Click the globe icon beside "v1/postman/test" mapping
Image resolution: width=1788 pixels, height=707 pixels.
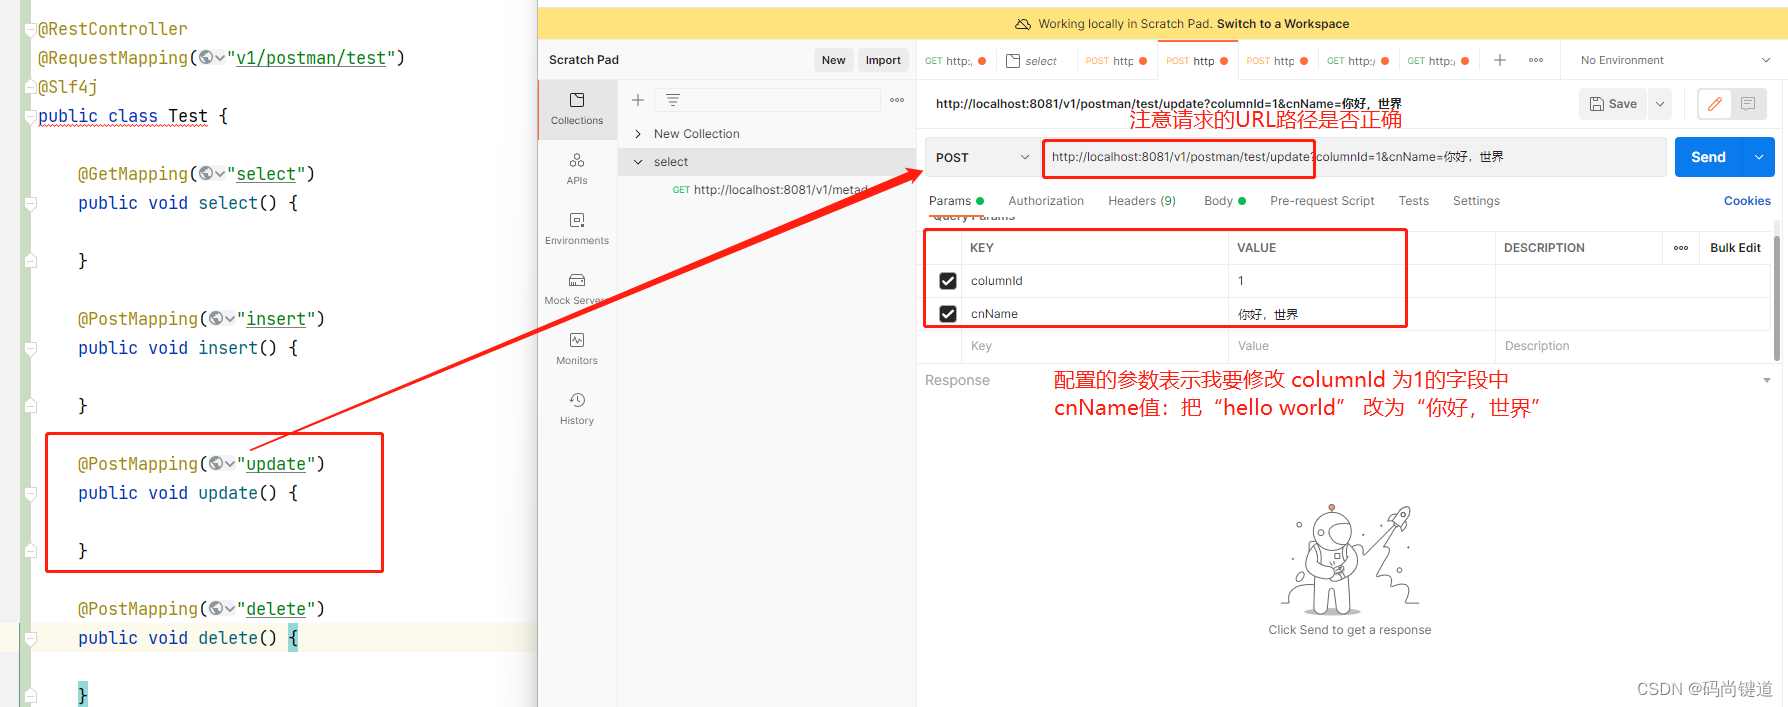[206, 58]
